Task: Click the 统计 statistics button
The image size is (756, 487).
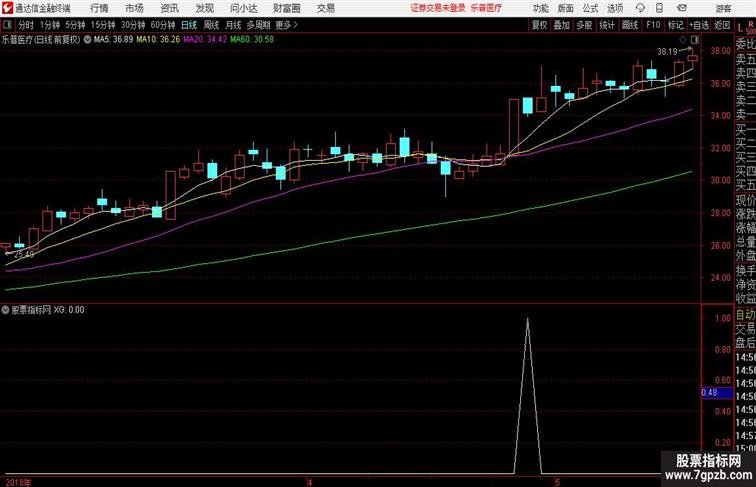Action: (x=607, y=25)
